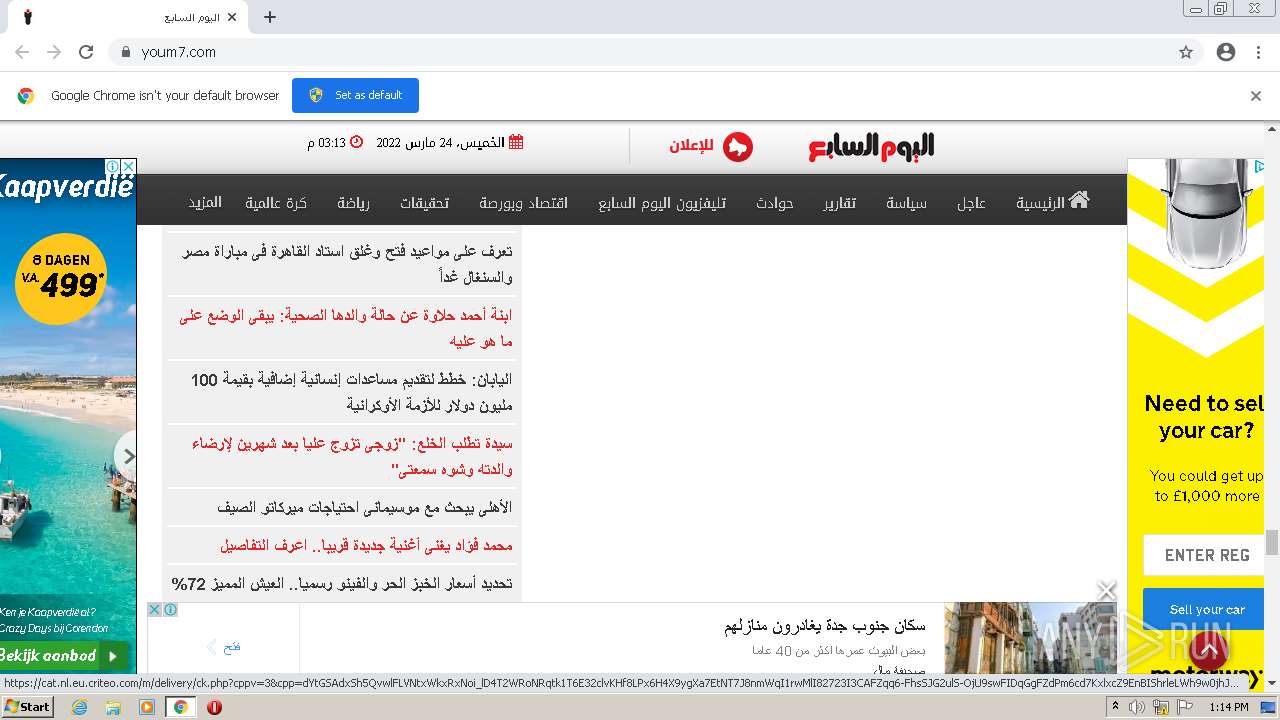
Task: Click the اليوم السابع site logo
Action: [871, 147]
